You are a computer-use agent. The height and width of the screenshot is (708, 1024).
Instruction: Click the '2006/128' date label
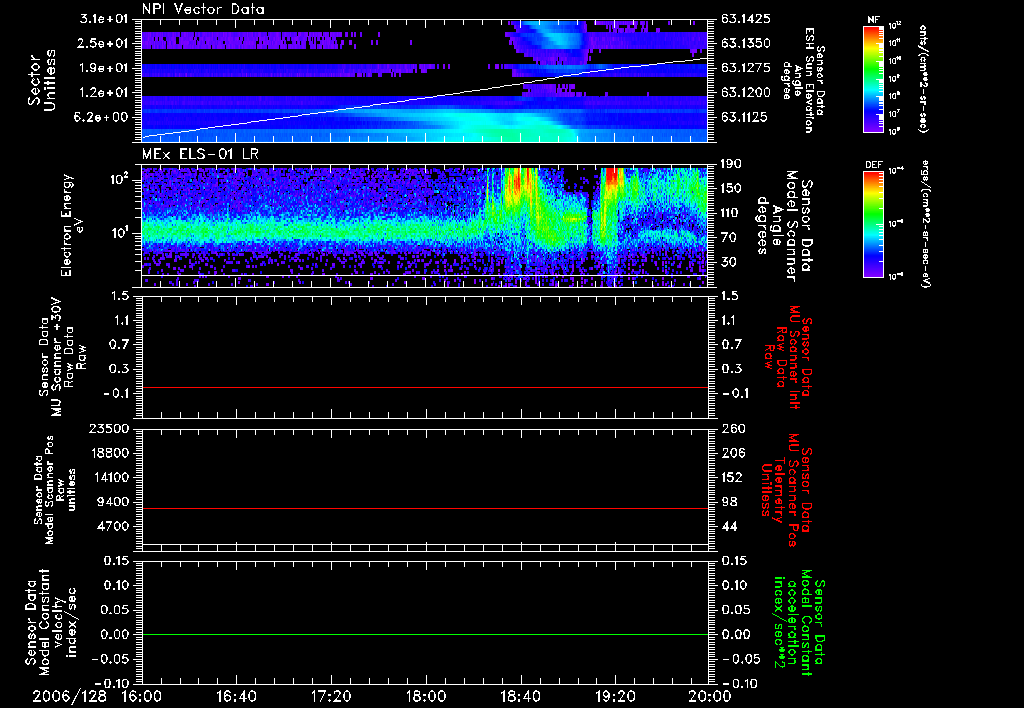[x=70, y=697]
